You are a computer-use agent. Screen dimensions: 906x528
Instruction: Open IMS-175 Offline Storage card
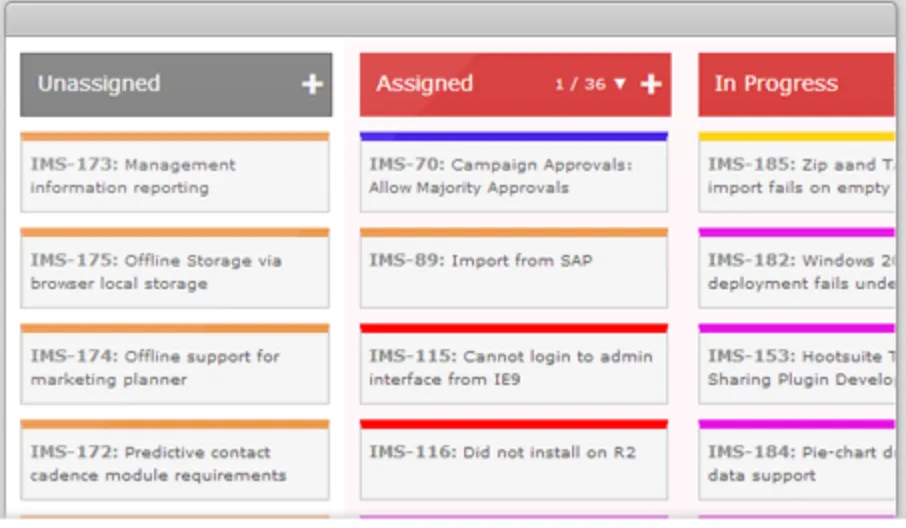174,272
